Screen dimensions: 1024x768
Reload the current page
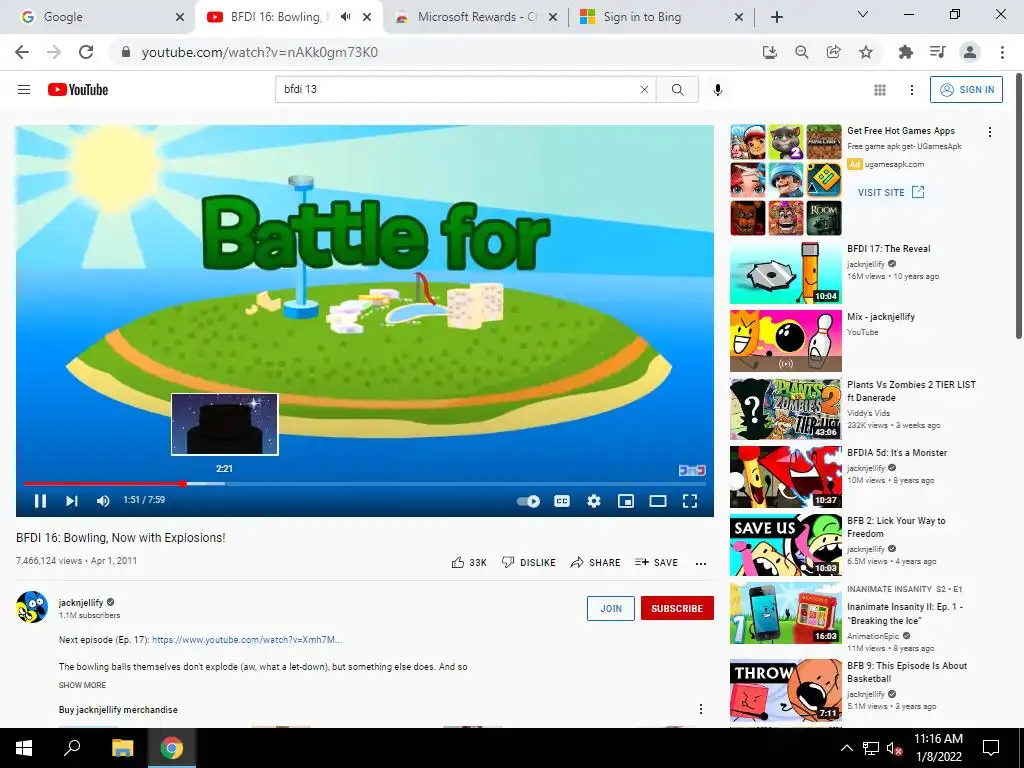(86, 52)
